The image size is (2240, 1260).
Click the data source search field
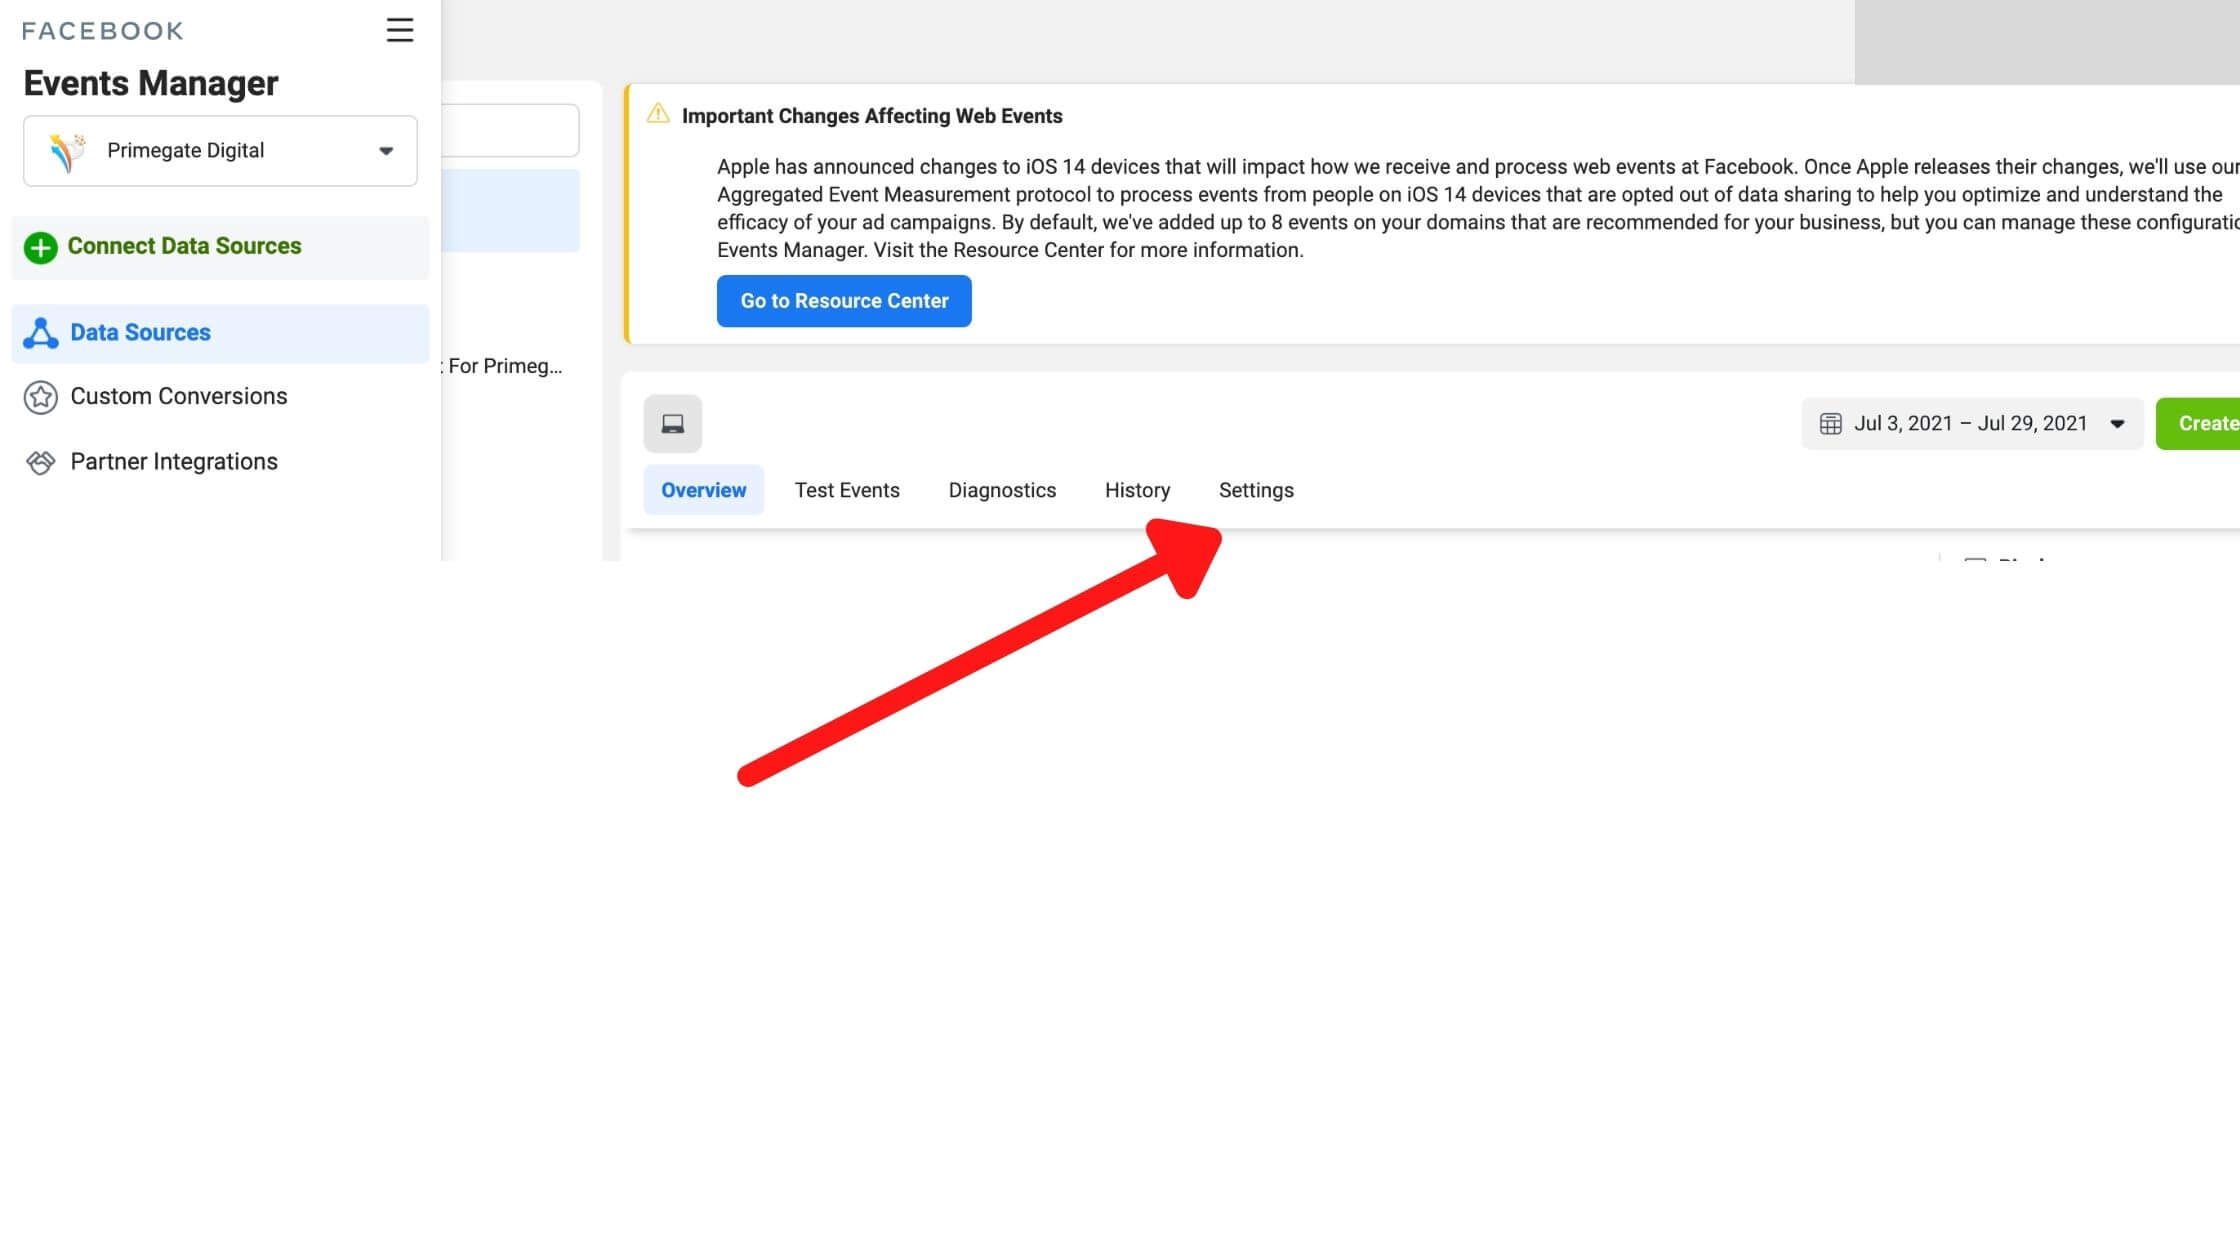[x=510, y=130]
